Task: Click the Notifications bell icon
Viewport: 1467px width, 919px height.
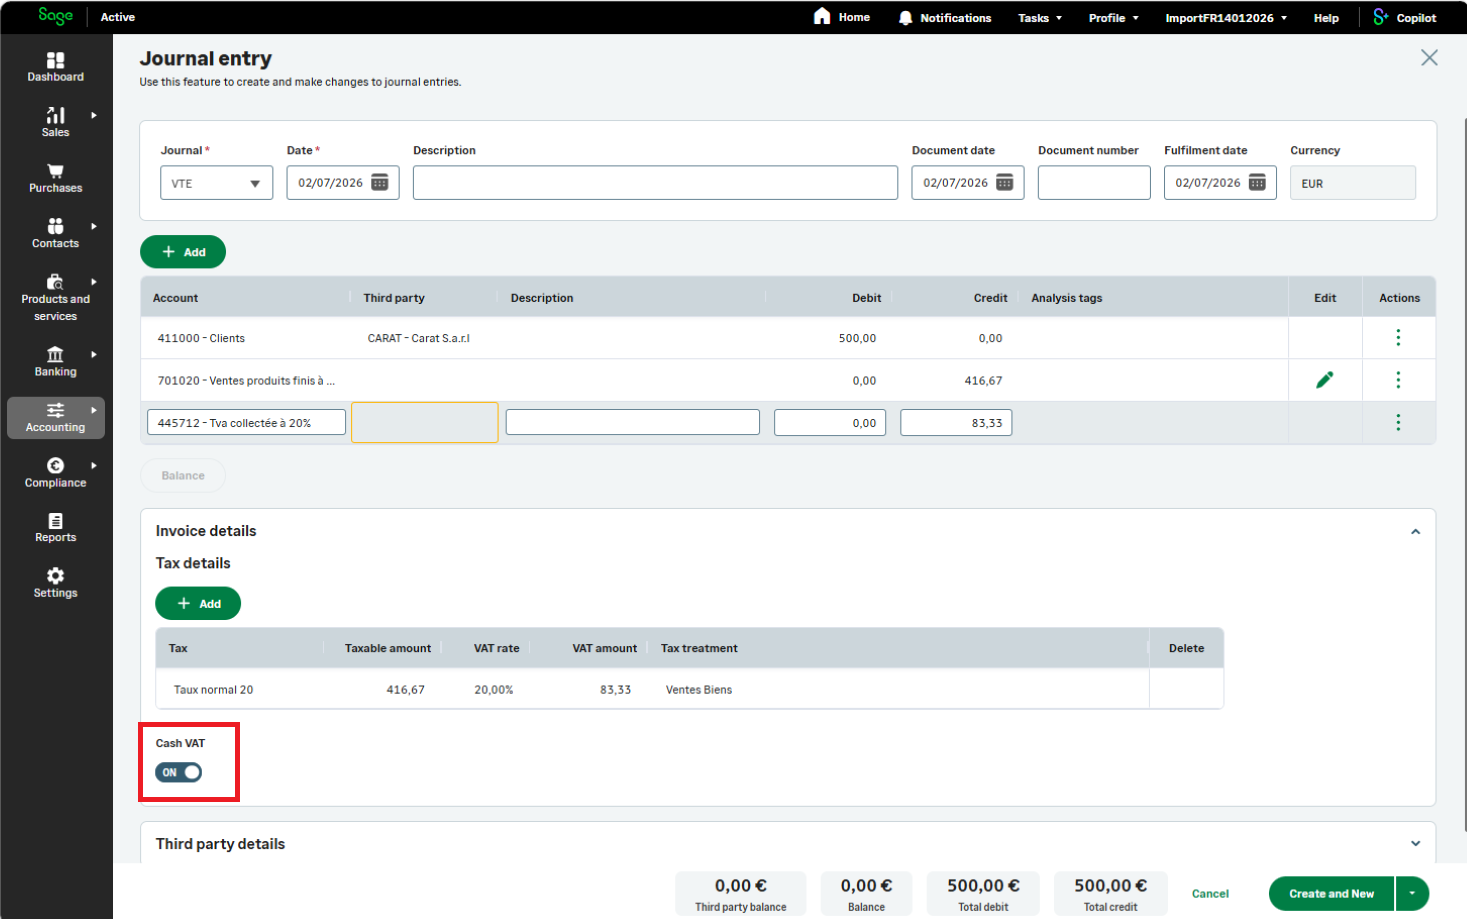Action: point(905,18)
